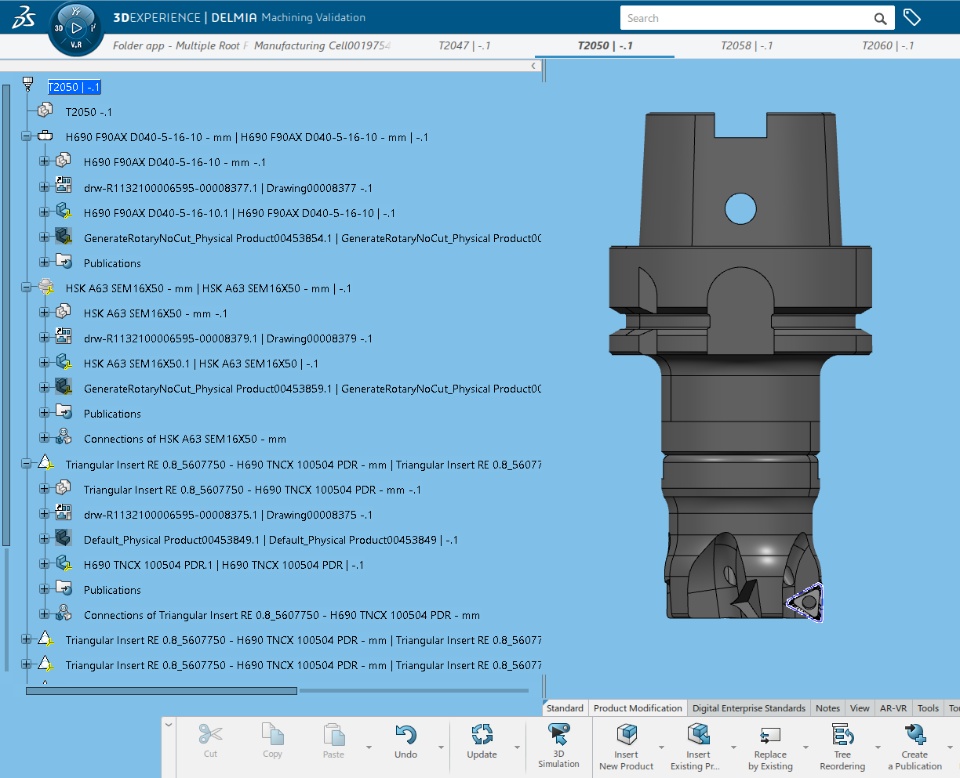The width and height of the screenshot is (960, 778).
Task: Click the Copy icon in toolbar
Action: 272,734
